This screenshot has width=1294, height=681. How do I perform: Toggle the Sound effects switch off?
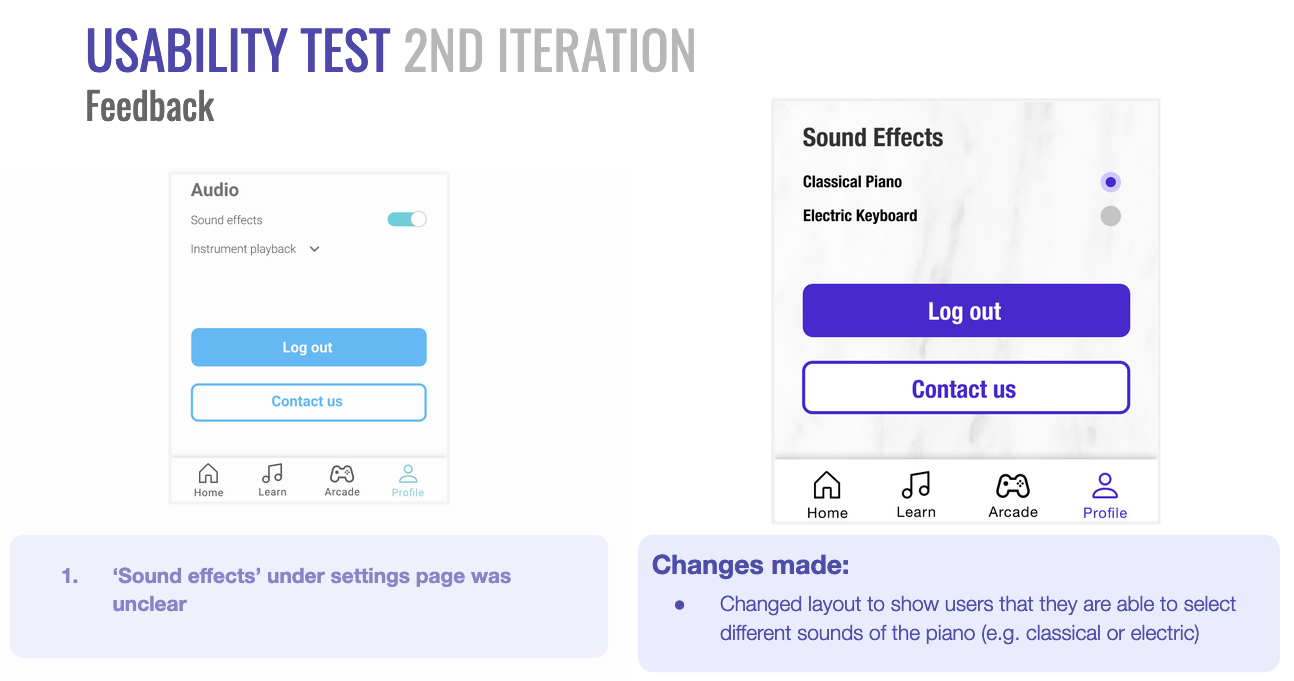407,220
